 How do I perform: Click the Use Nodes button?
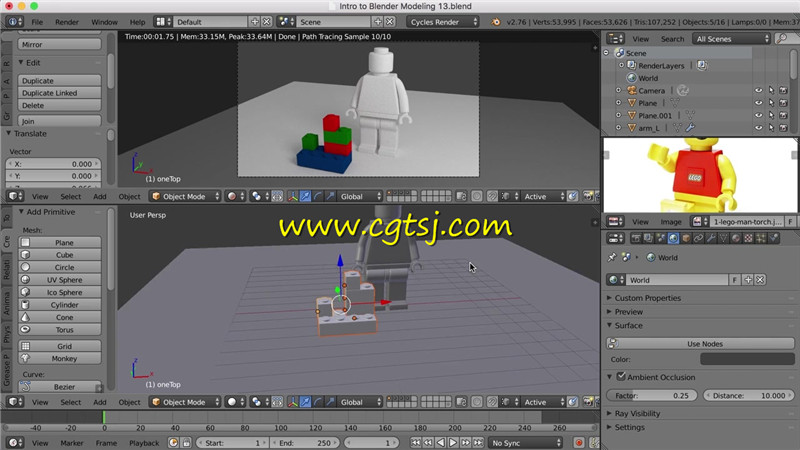point(700,344)
